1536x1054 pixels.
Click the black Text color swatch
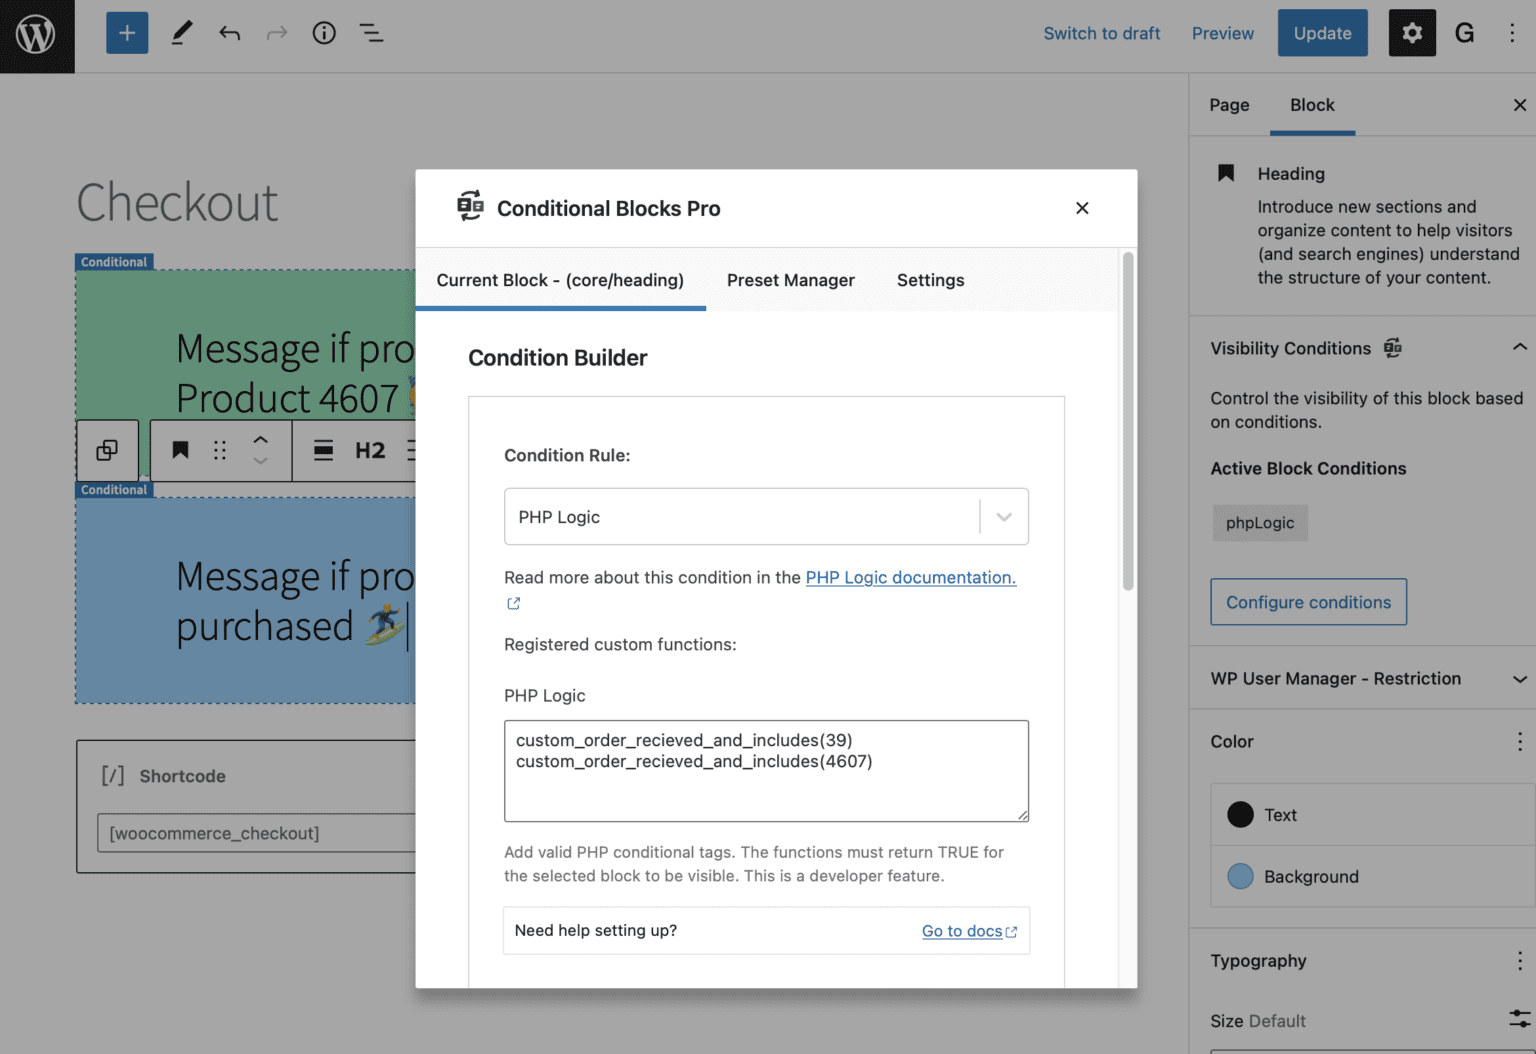point(1240,814)
